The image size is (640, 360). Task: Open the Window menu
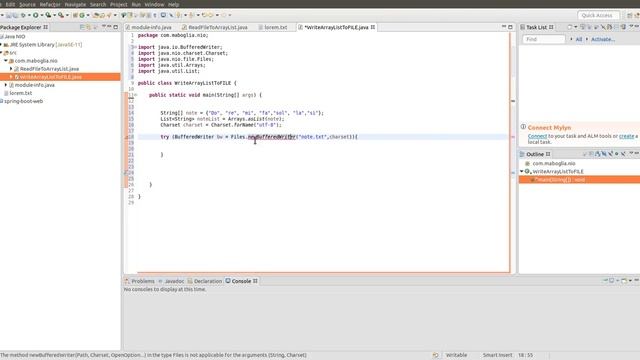(x=154, y=4)
